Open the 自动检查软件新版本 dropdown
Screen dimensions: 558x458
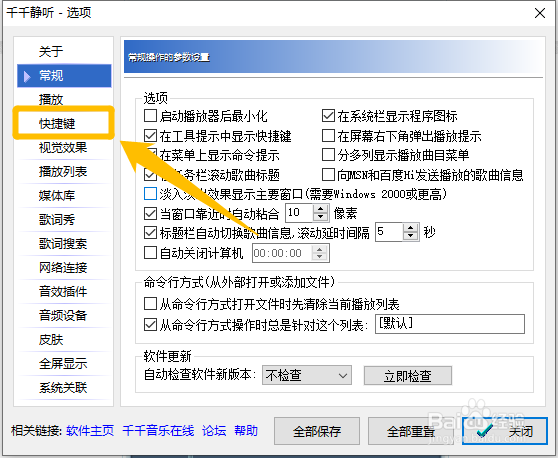(x=307, y=375)
